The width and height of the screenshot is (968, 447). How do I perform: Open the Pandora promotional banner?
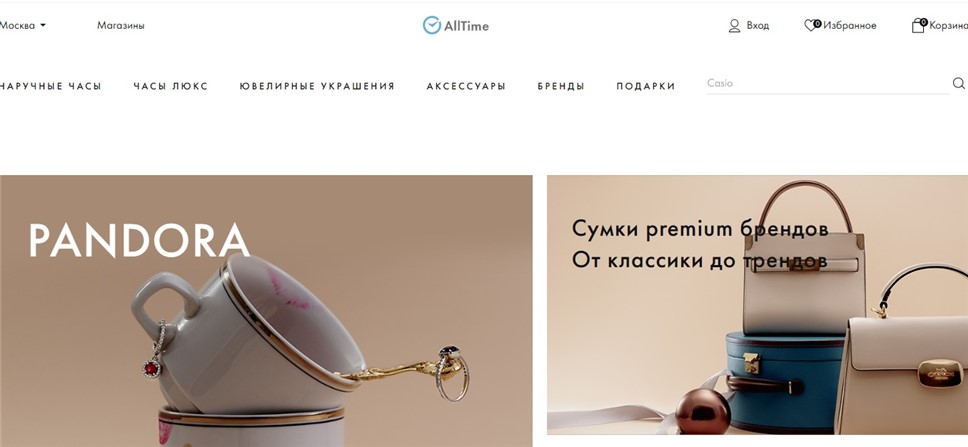[266, 311]
